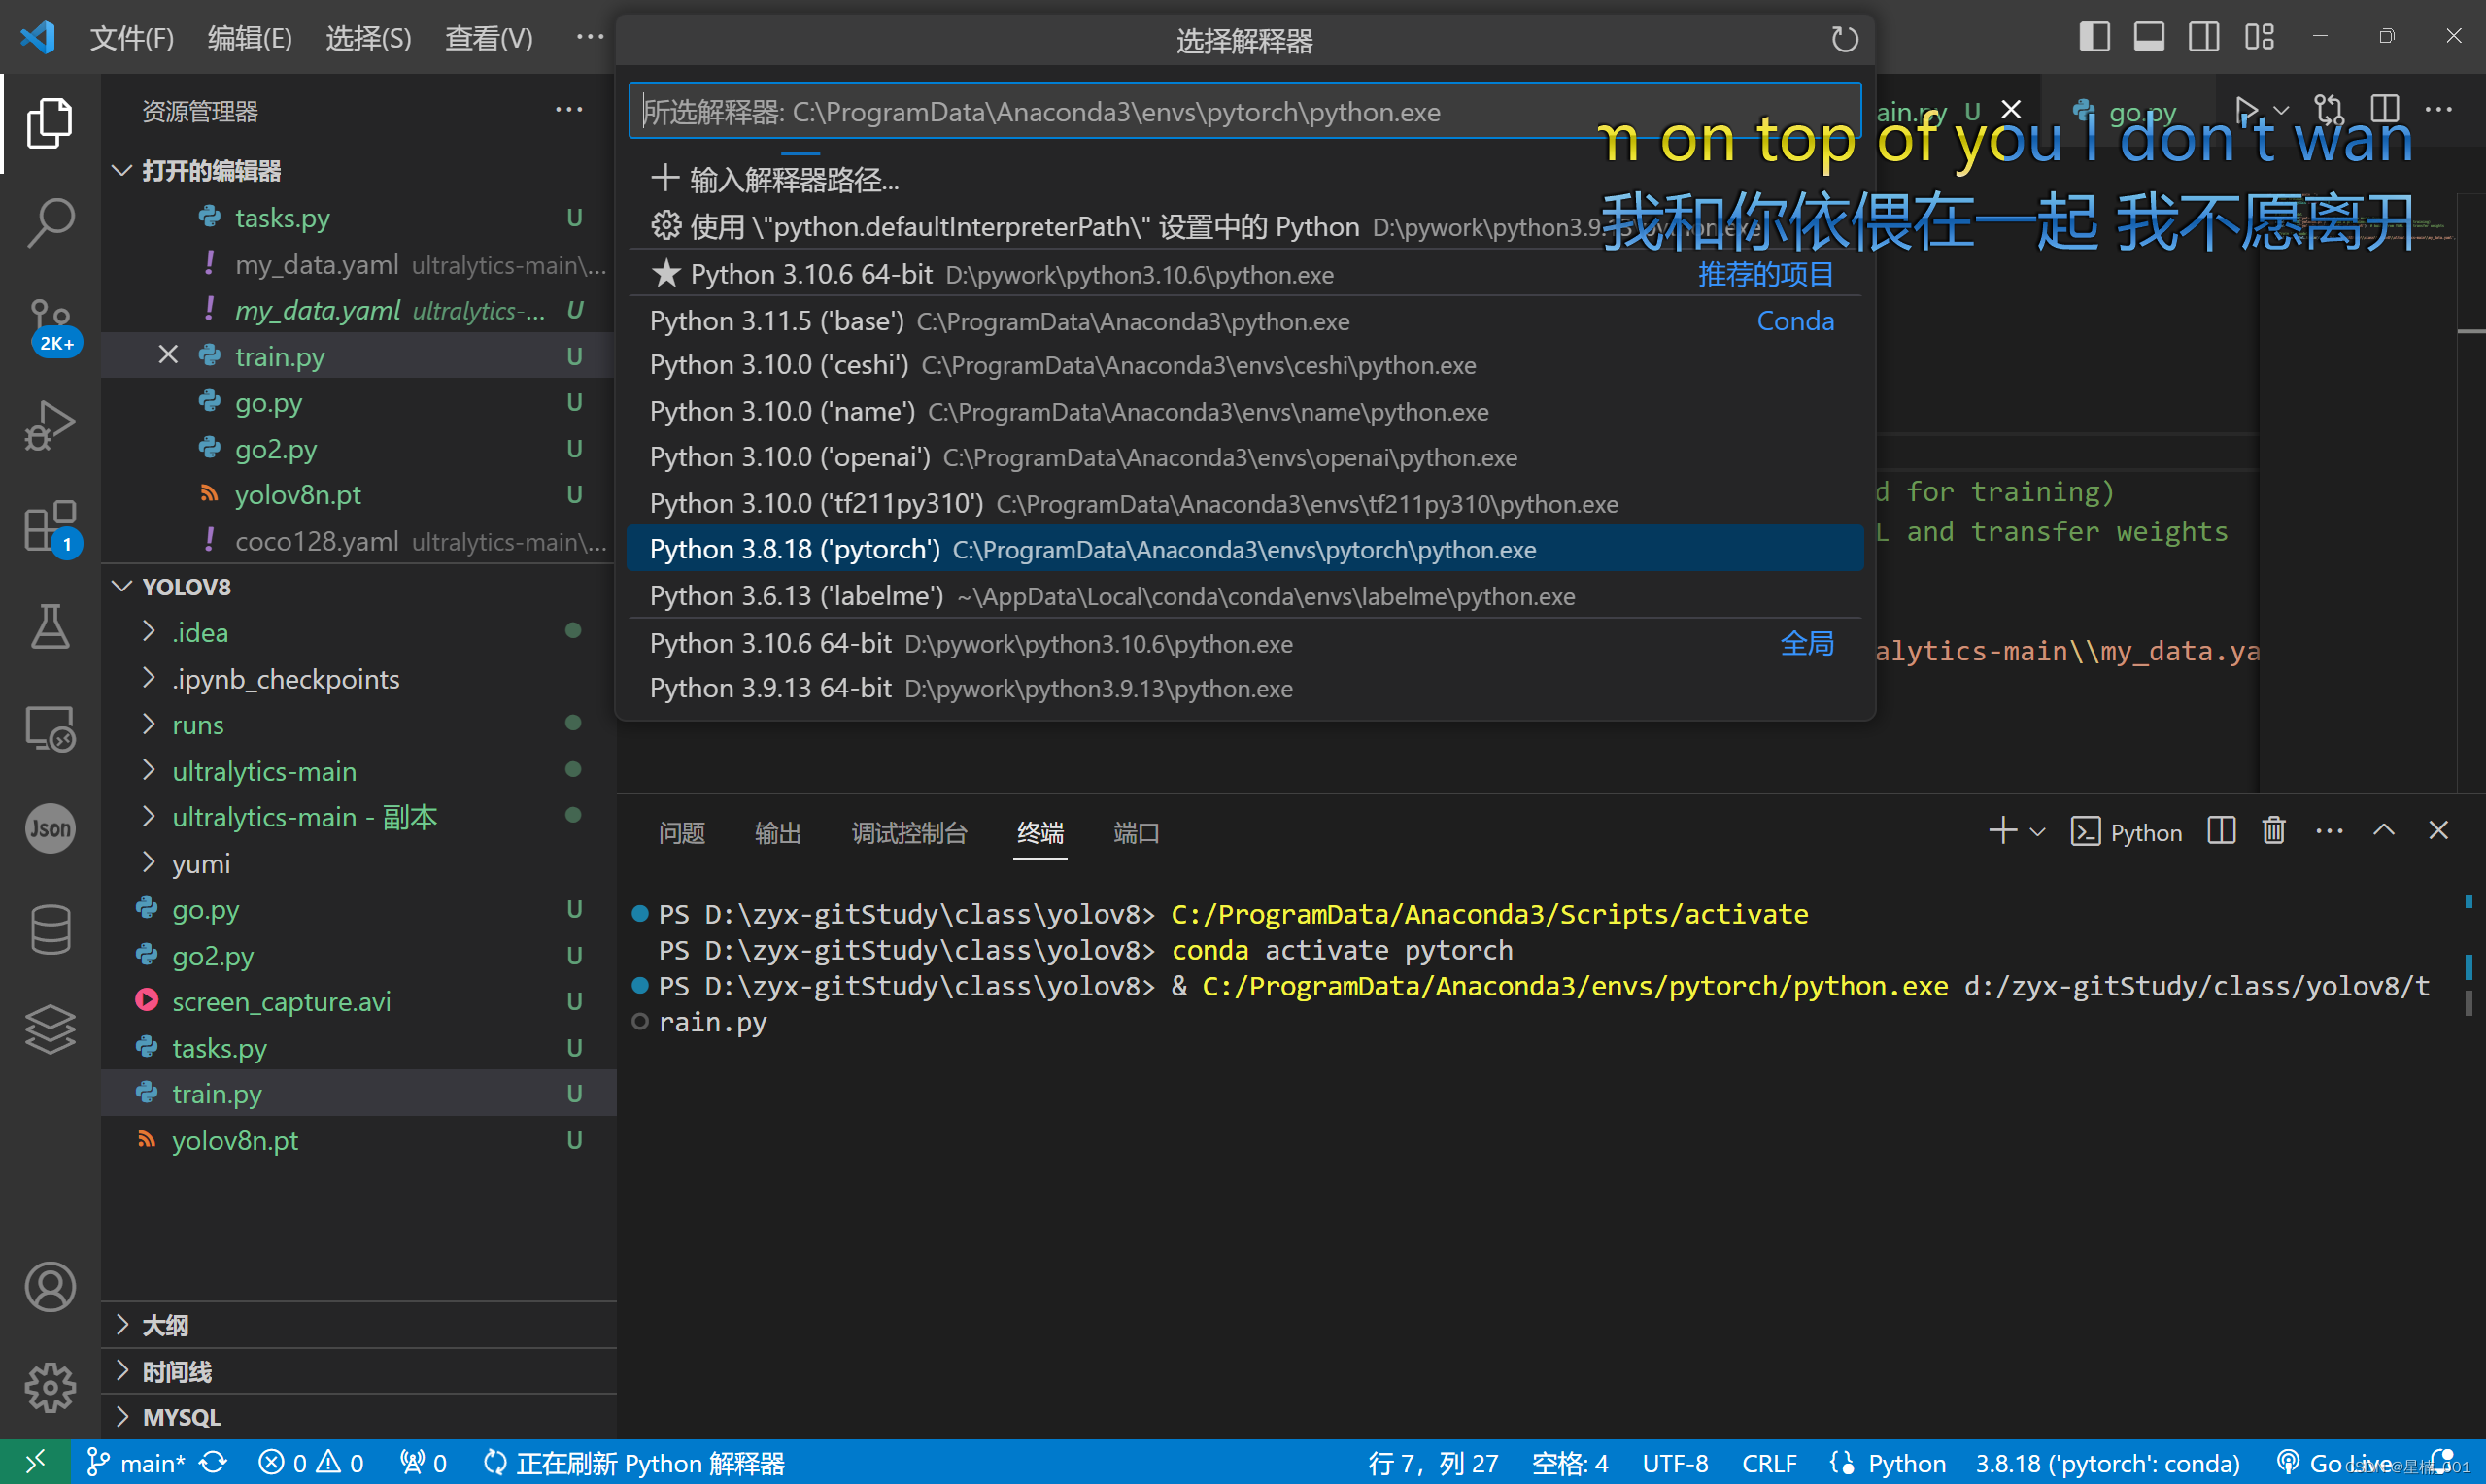The width and height of the screenshot is (2486, 1484).
Task: Toggle the bottom panel layout button
Action: 2149,37
